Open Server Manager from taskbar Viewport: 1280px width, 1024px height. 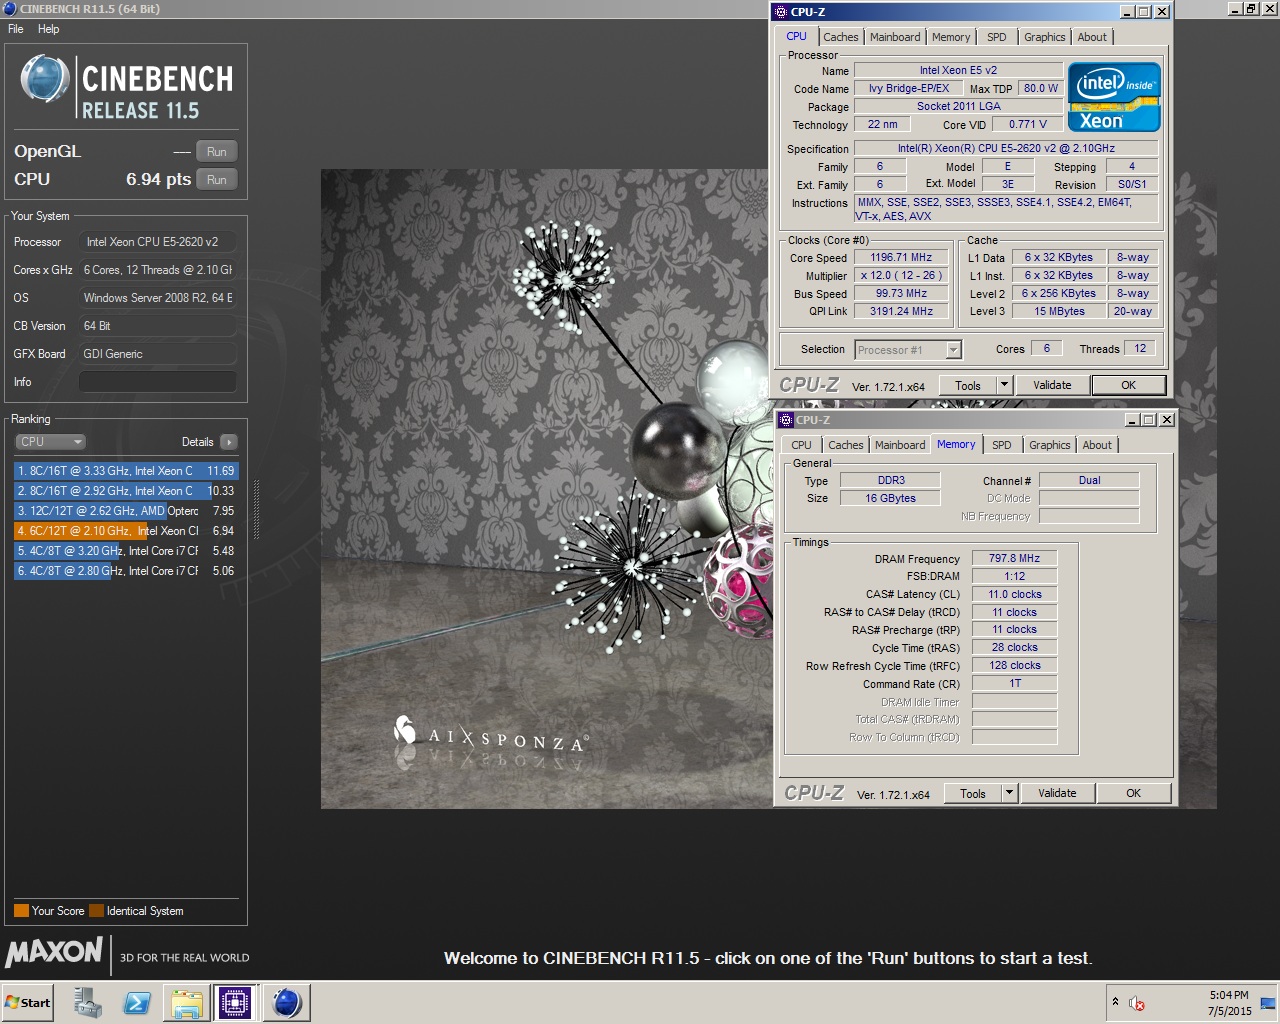(x=88, y=1002)
